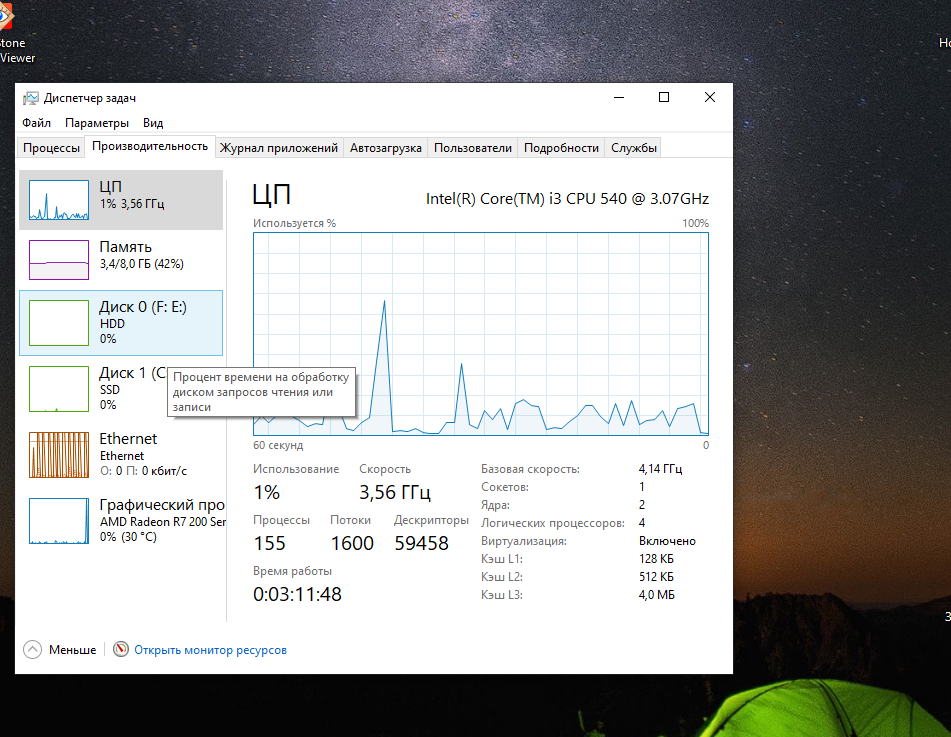Click the Память 3,4/8,0 ГБ (42%) text
951x737 pixels.
142,264
